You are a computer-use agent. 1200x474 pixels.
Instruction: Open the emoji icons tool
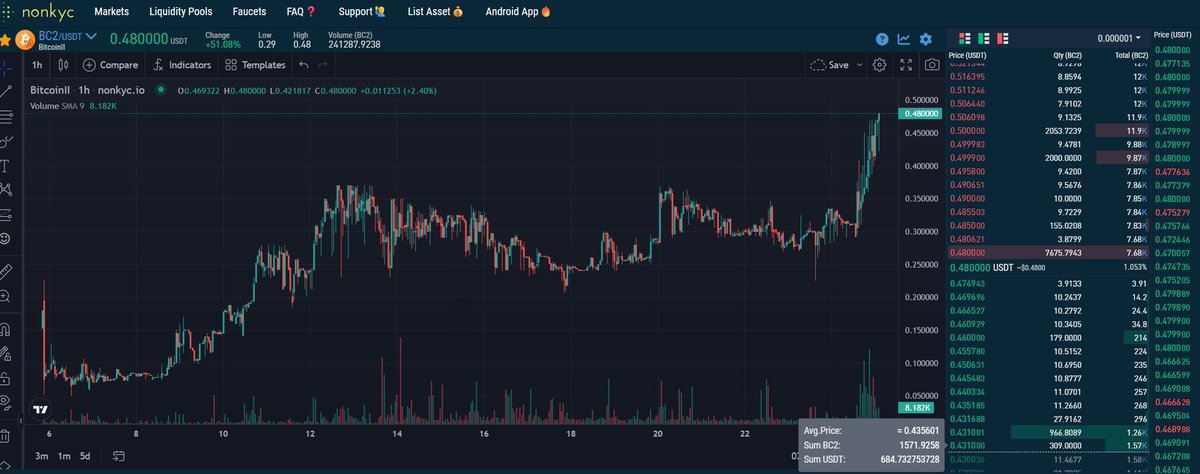pos(6,239)
